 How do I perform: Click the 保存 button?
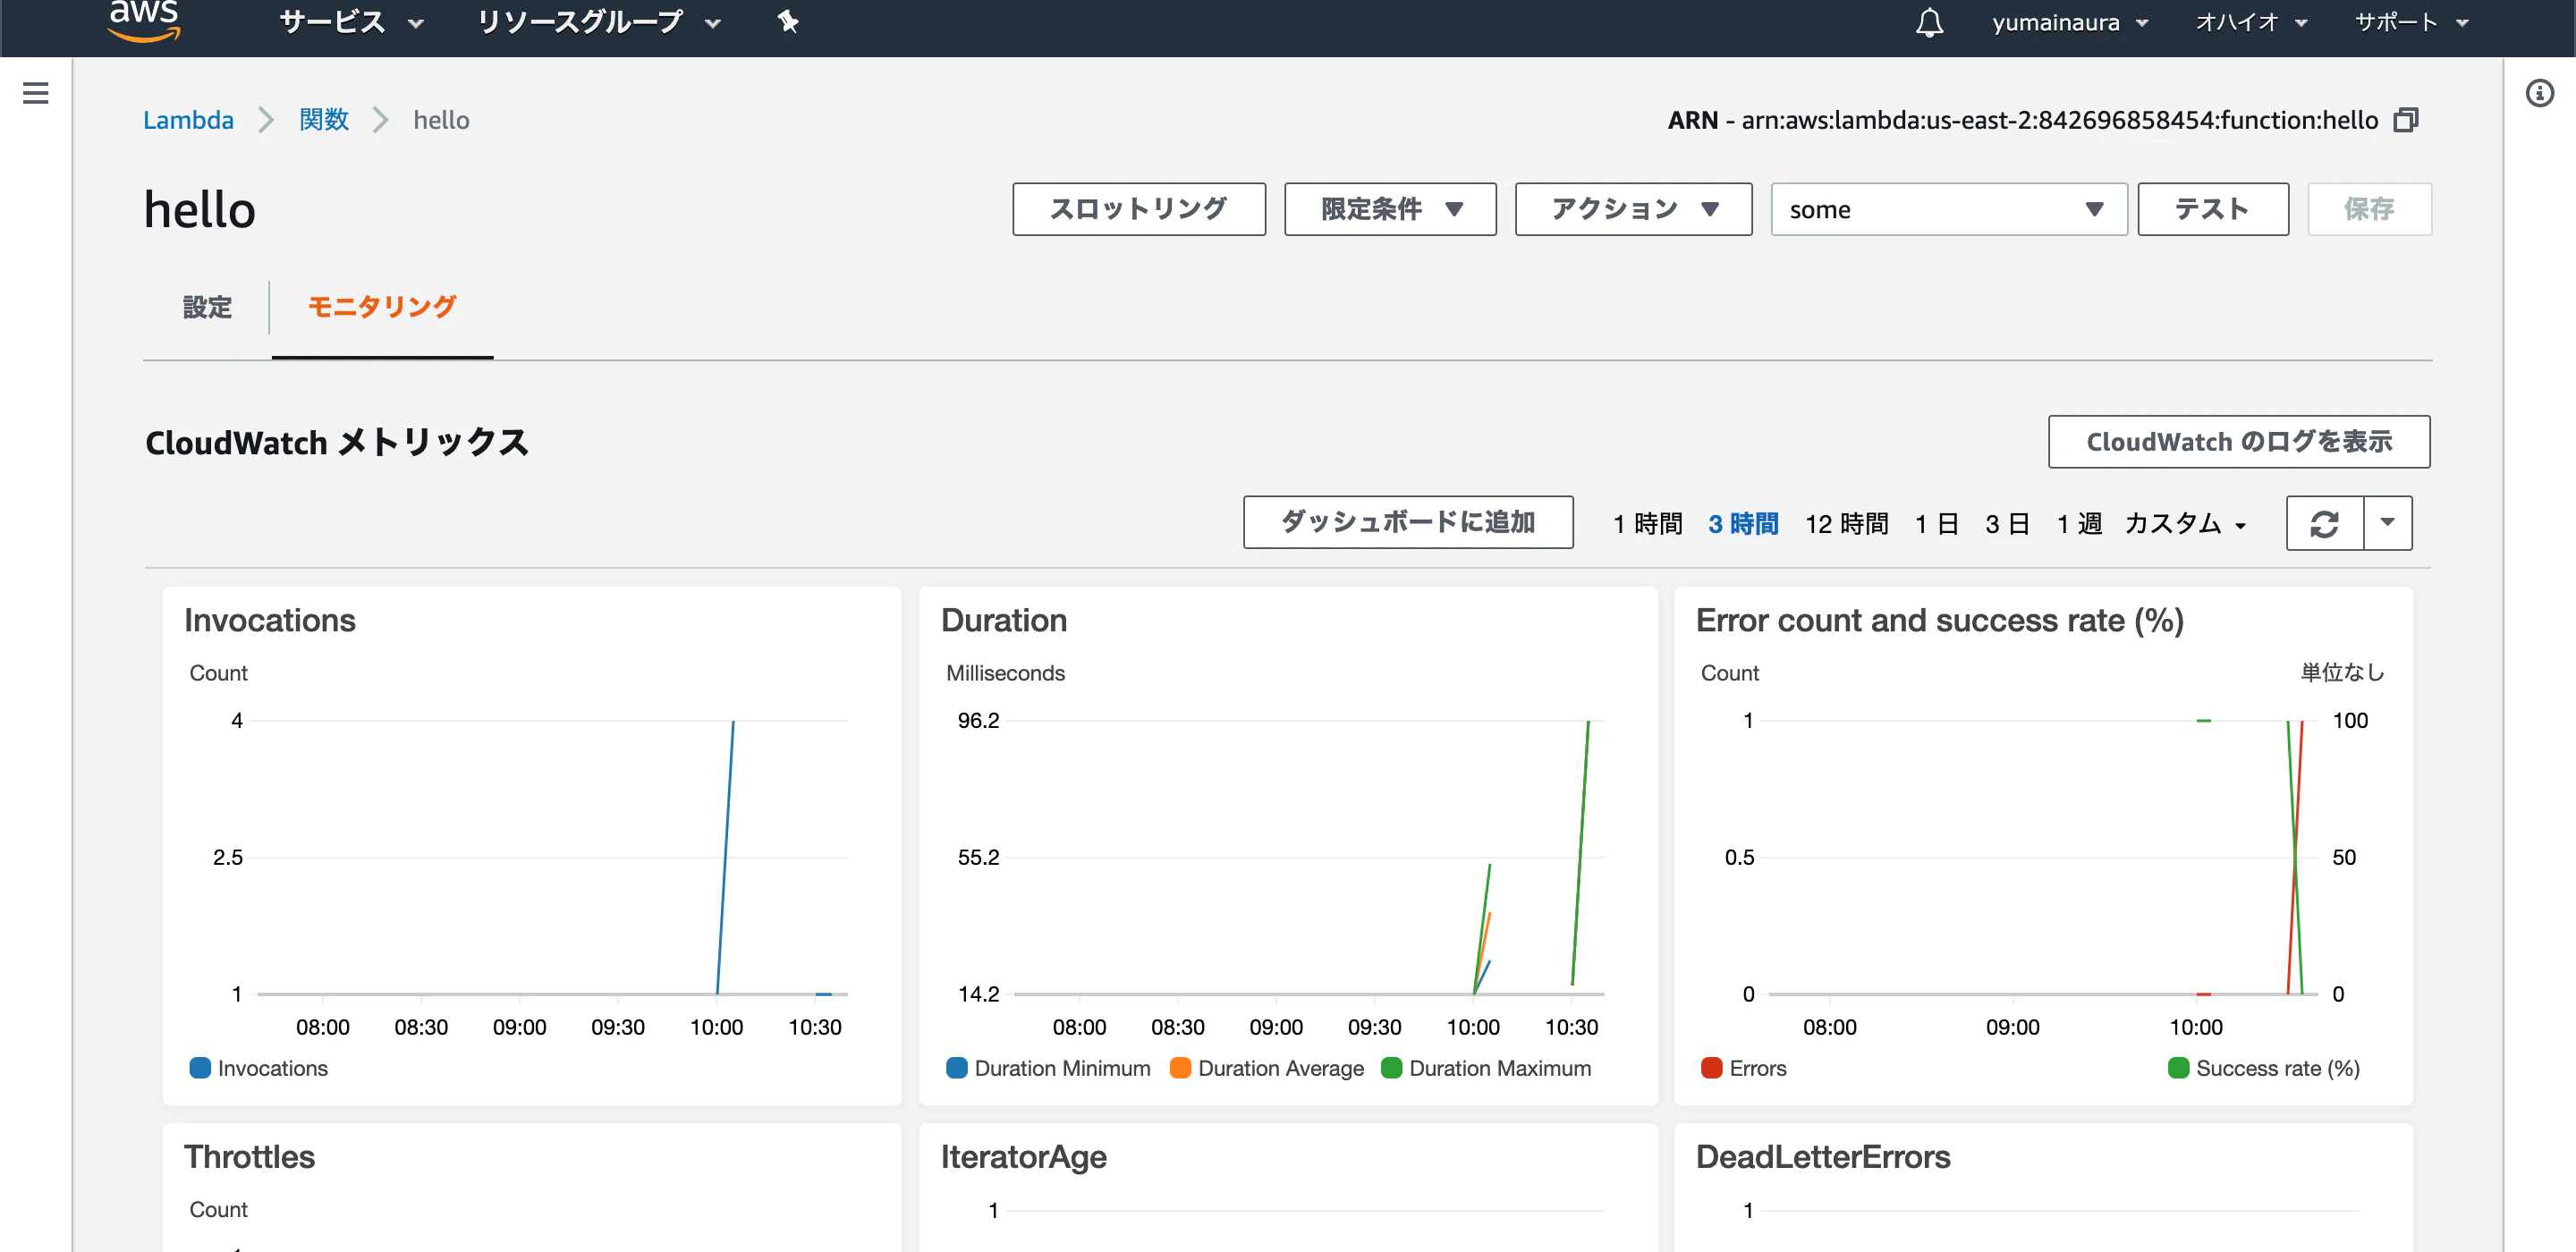point(2369,209)
